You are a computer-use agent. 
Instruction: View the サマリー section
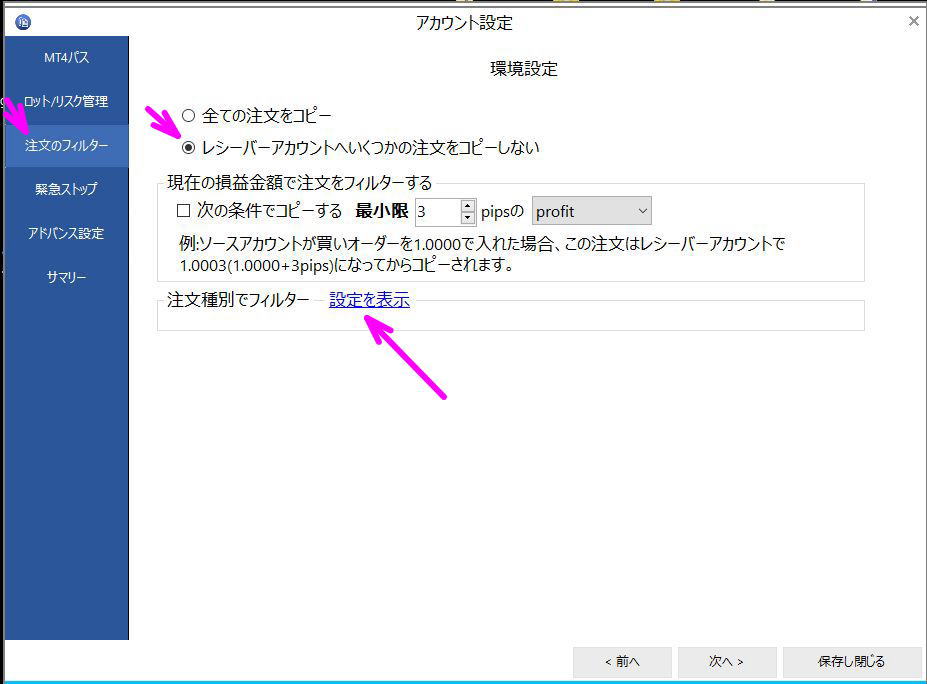coord(66,277)
